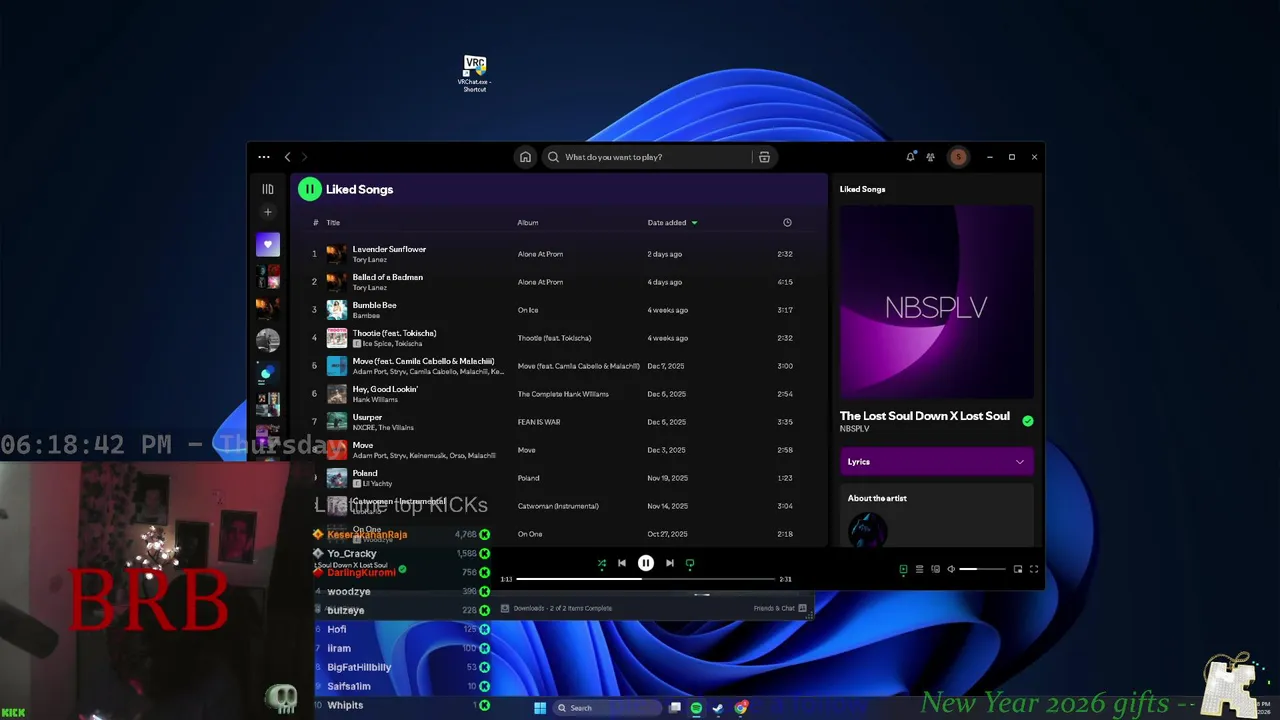Screen dimensions: 1280x720
Task: Open the Windows Start button
Action: coord(540,708)
